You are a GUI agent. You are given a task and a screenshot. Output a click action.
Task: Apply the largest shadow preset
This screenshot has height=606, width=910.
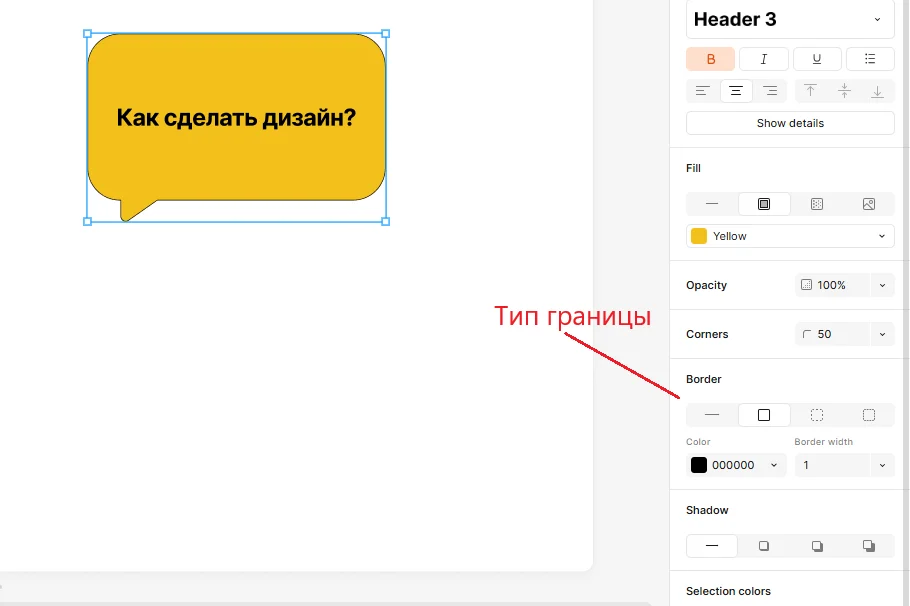868,546
